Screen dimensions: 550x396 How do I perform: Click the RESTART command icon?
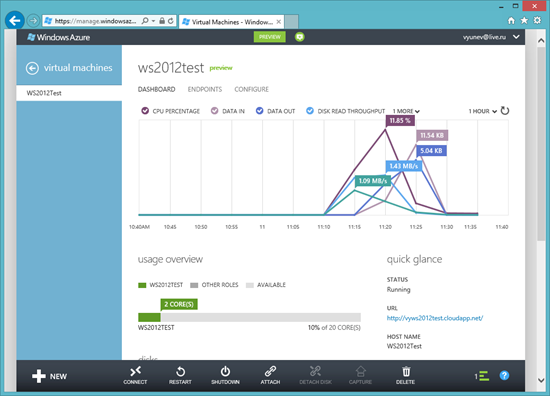coord(180,371)
